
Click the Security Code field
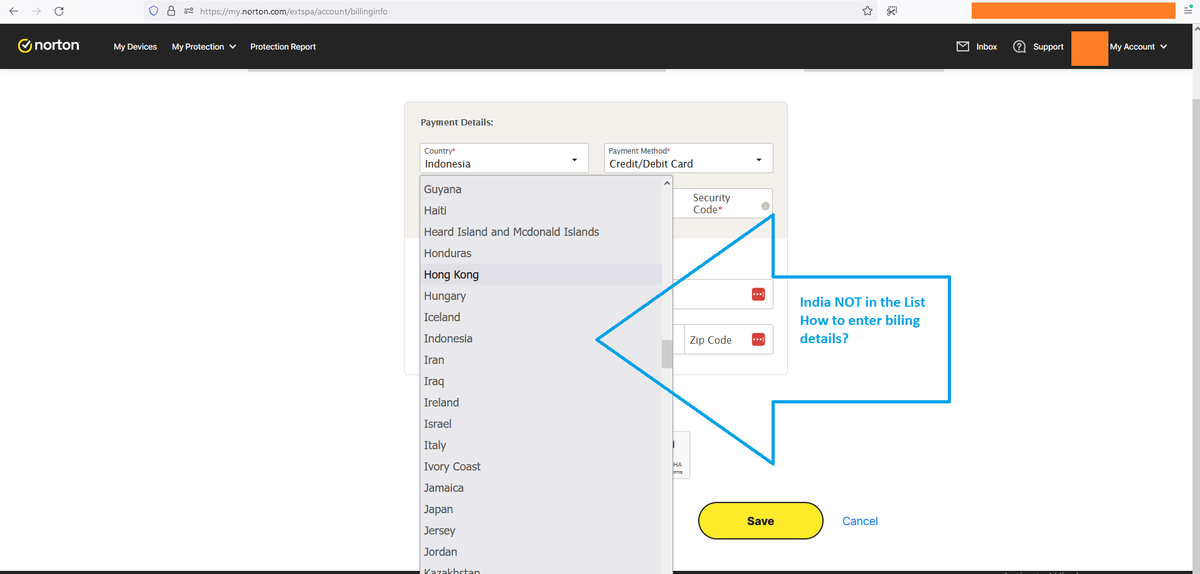(723, 204)
